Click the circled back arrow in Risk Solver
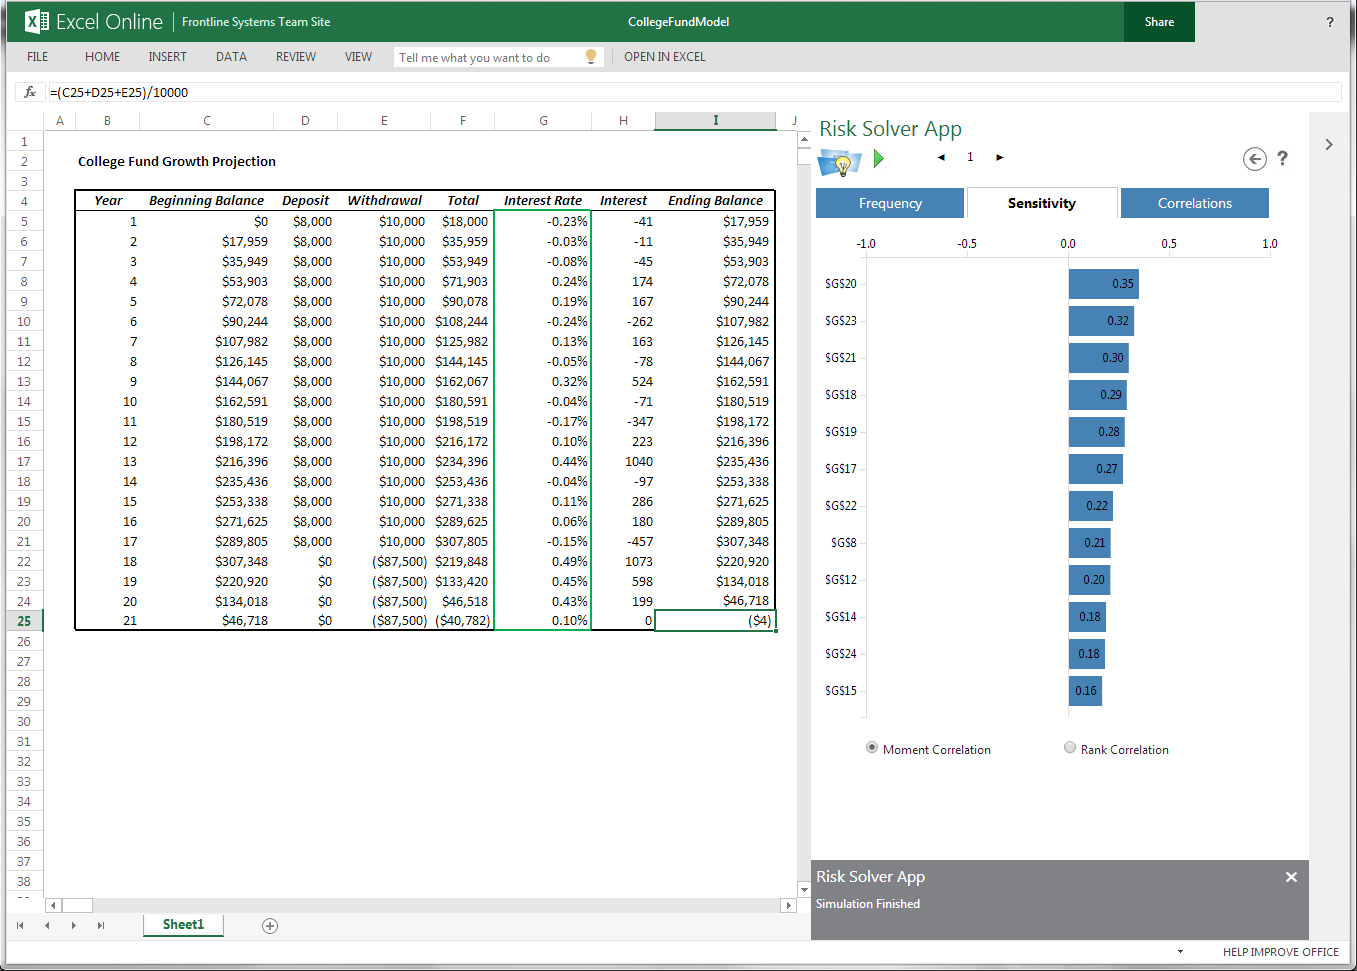The width and height of the screenshot is (1357, 971). point(1254,159)
